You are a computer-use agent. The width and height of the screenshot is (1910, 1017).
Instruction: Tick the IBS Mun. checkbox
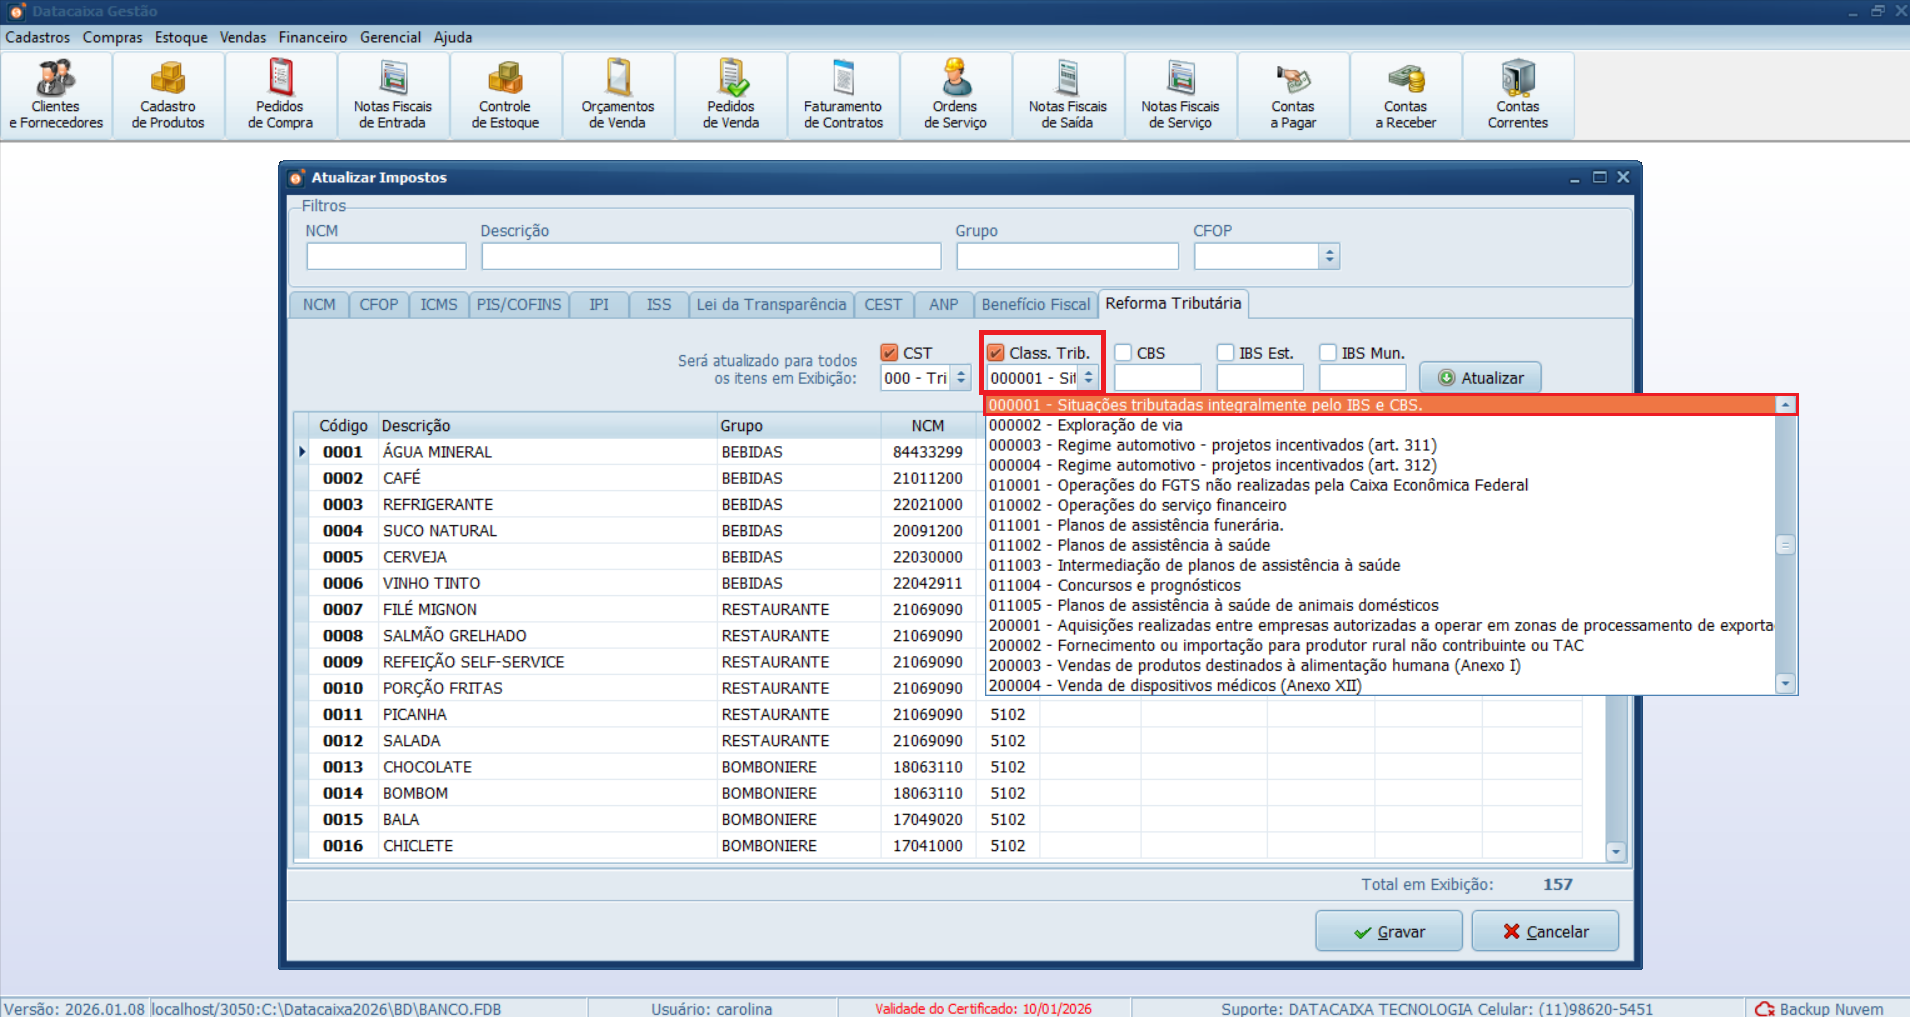coord(1328,353)
